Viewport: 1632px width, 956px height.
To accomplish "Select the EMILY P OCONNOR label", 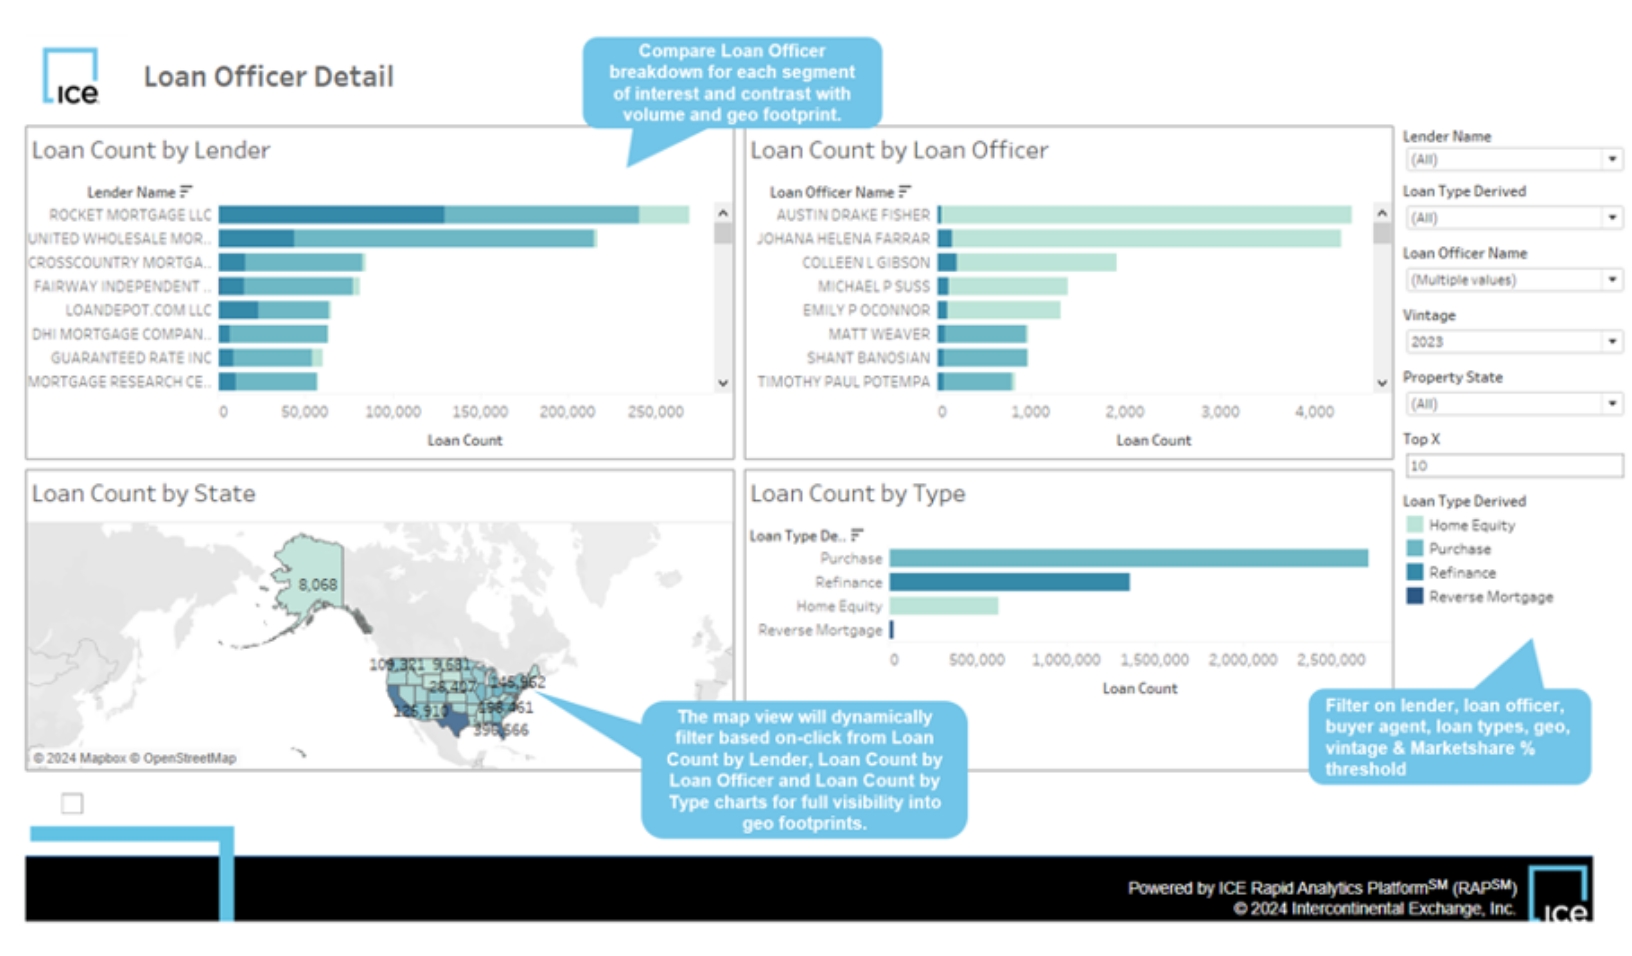I will coord(866,310).
